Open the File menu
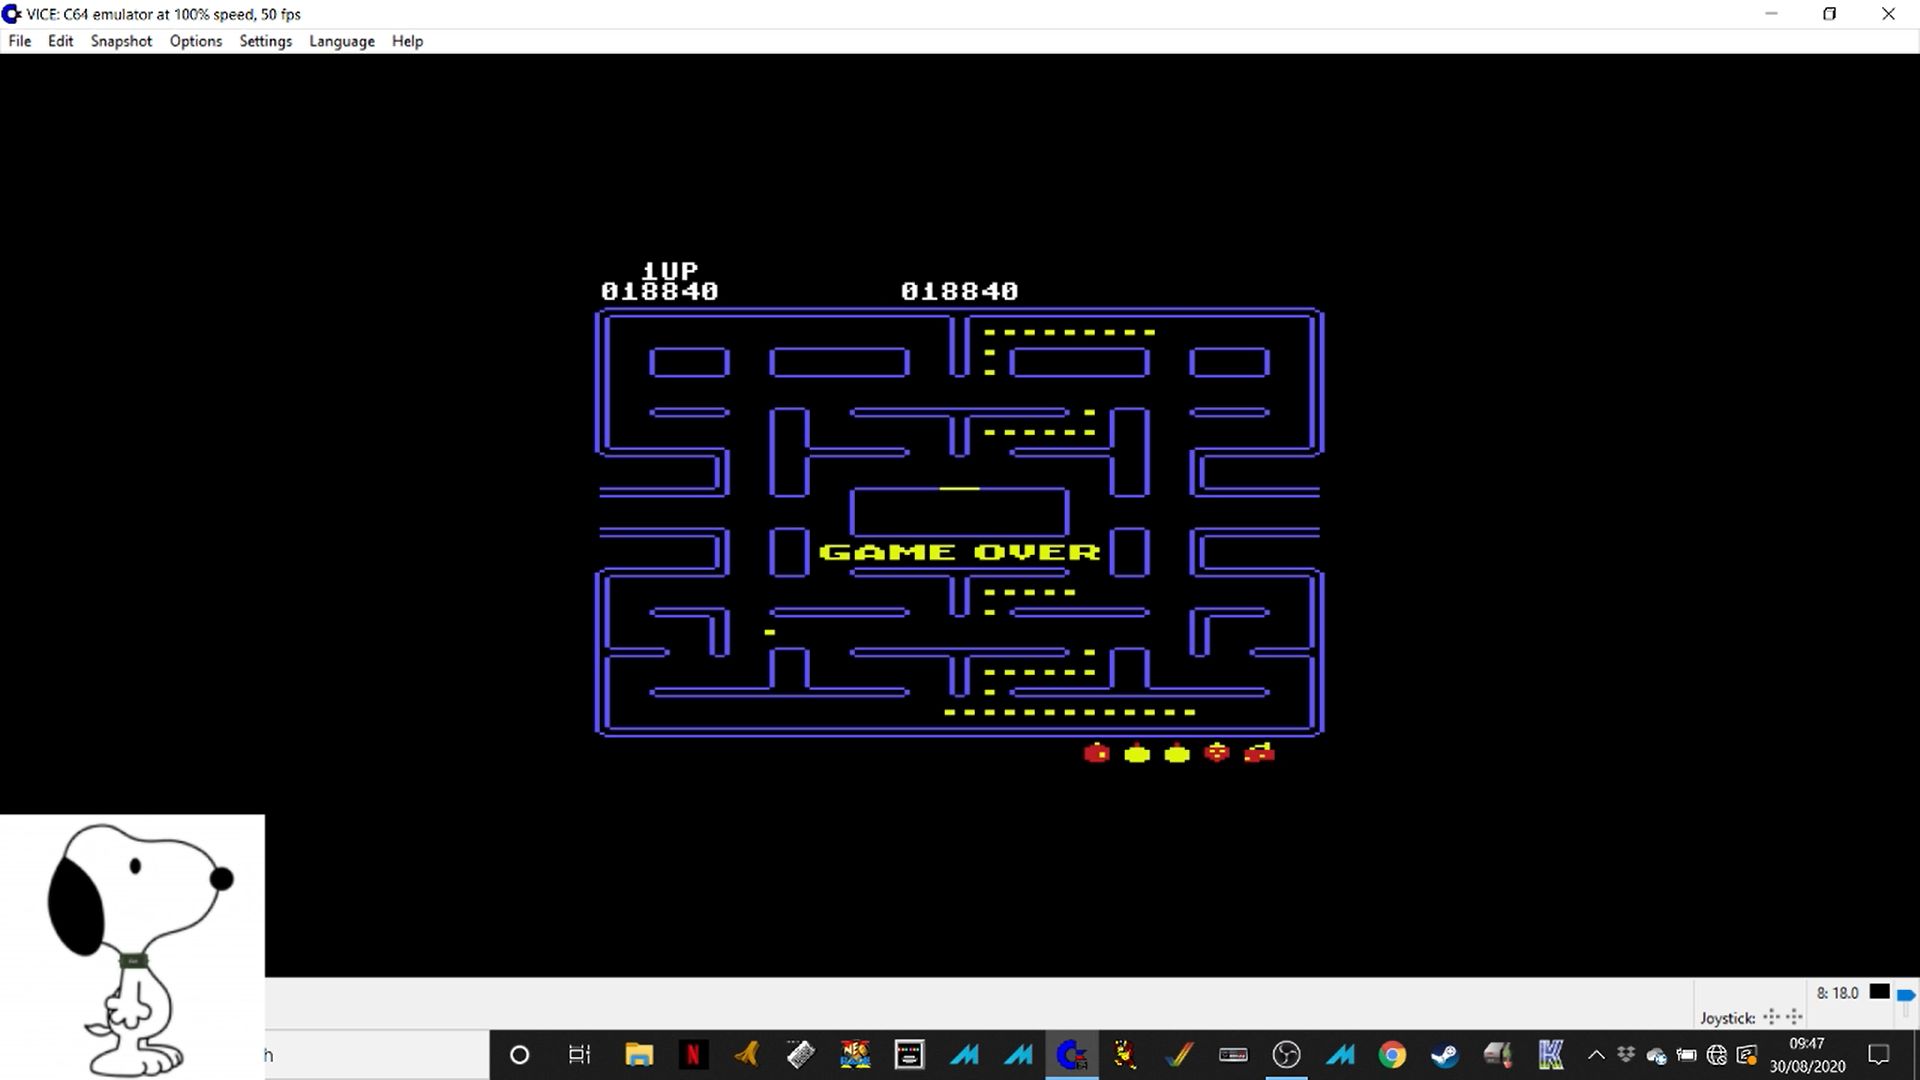 [x=20, y=41]
